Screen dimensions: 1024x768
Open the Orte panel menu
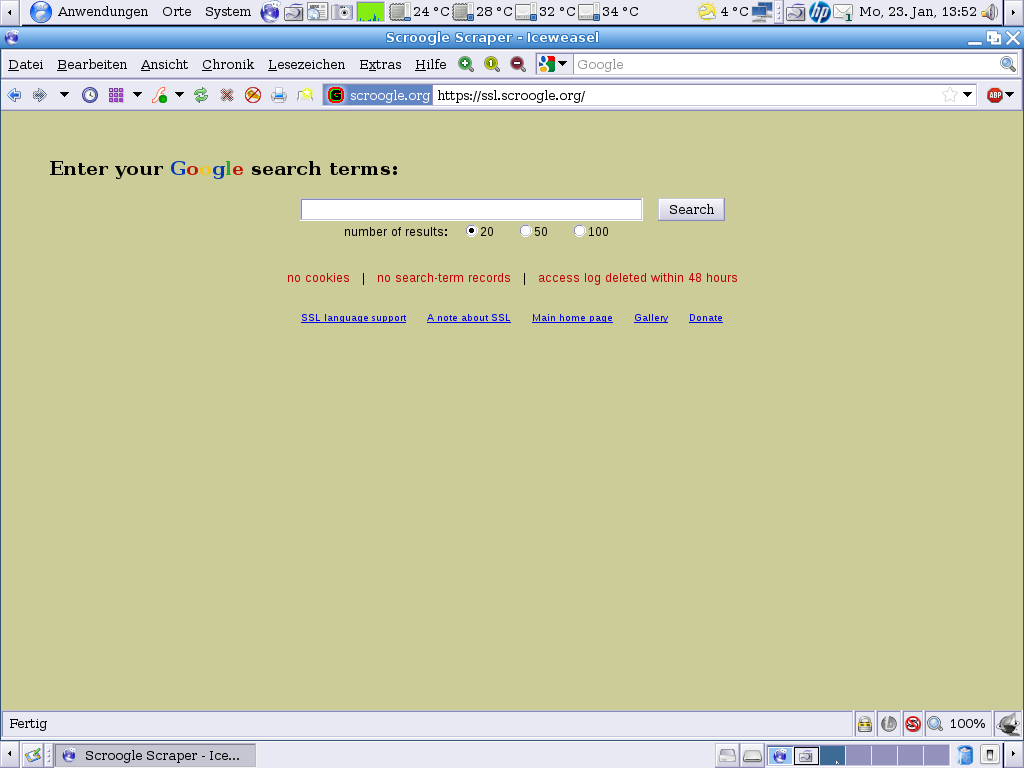pyautogui.click(x=177, y=12)
